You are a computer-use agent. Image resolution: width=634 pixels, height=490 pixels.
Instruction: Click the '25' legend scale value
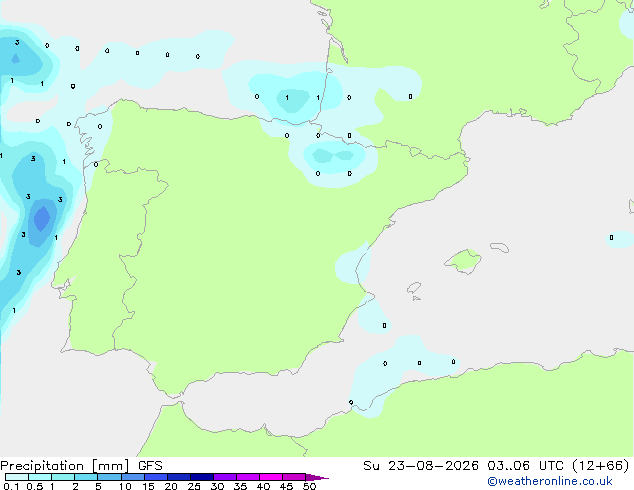194,486
